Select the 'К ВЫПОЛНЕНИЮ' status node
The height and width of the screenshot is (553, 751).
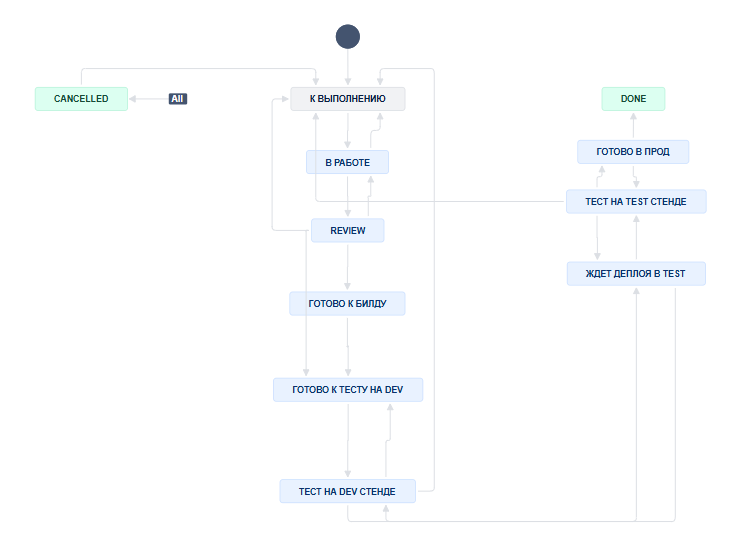pyautogui.click(x=348, y=99)
